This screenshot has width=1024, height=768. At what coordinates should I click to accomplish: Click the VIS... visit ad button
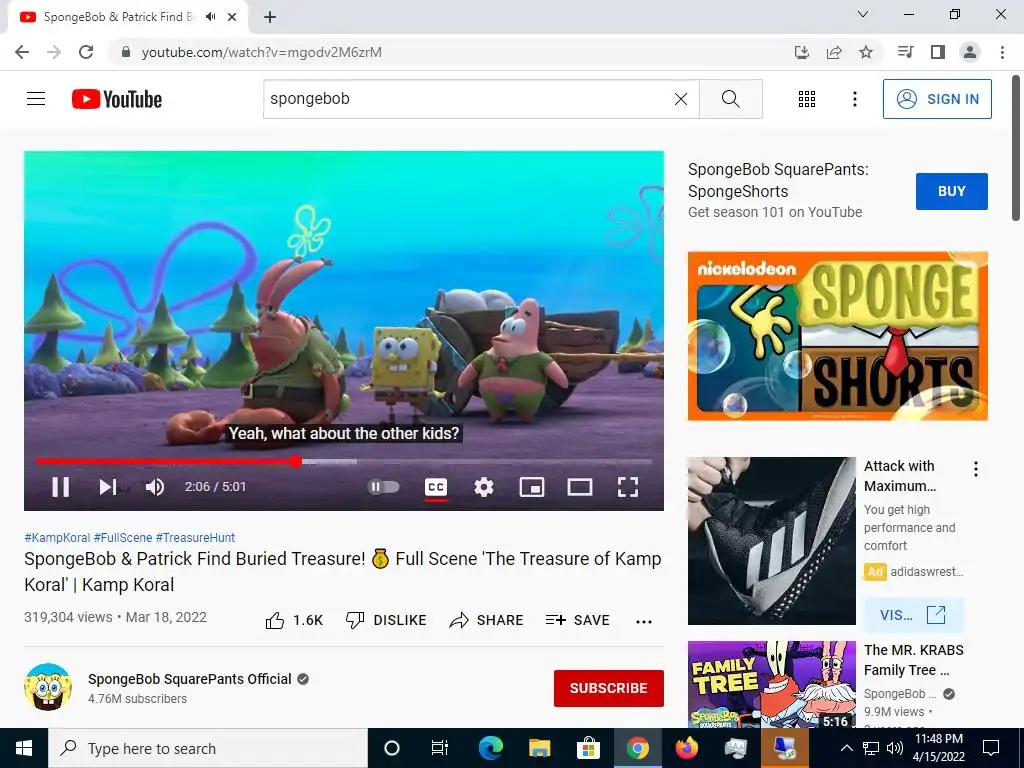click(x=914, y=615)
